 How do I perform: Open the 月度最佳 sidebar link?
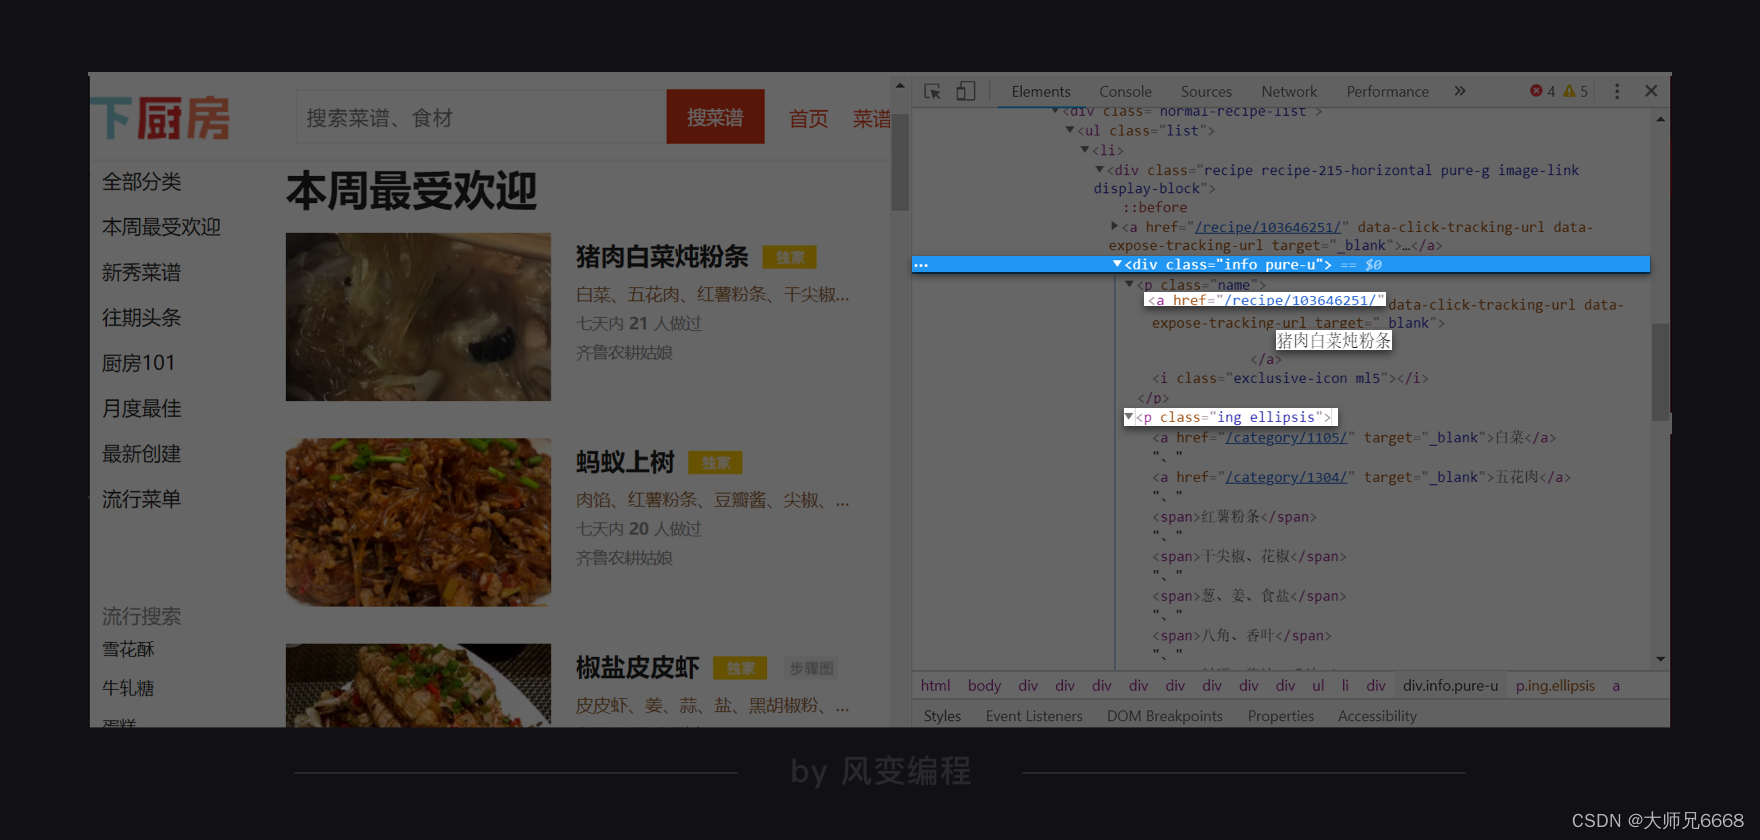pos(141,409)
